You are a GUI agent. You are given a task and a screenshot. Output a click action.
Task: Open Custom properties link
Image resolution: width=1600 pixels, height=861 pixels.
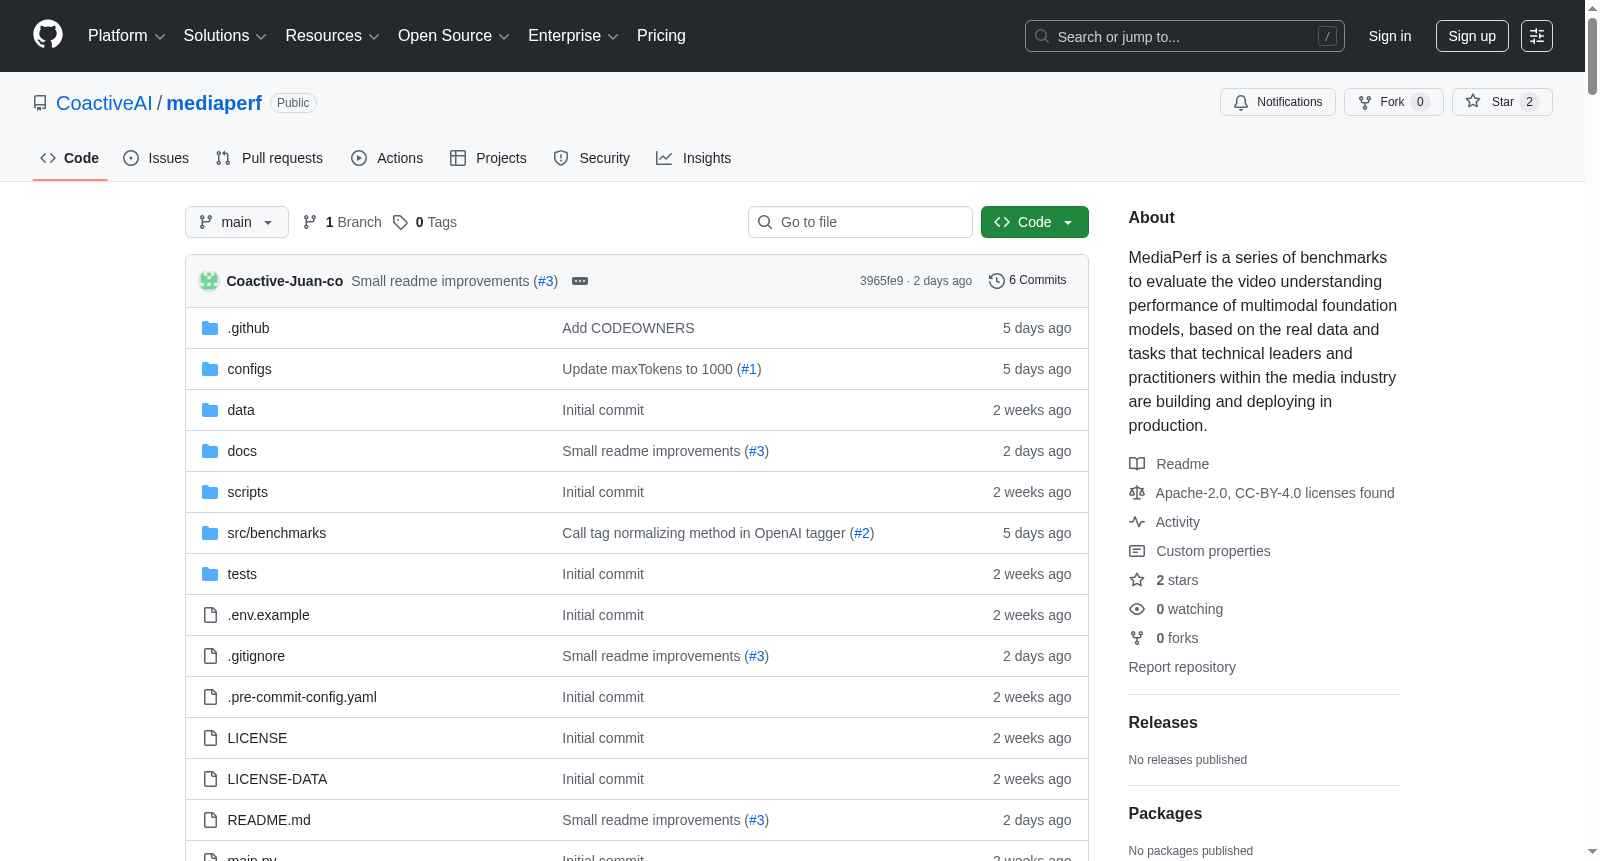click(x=1213, y=551)
